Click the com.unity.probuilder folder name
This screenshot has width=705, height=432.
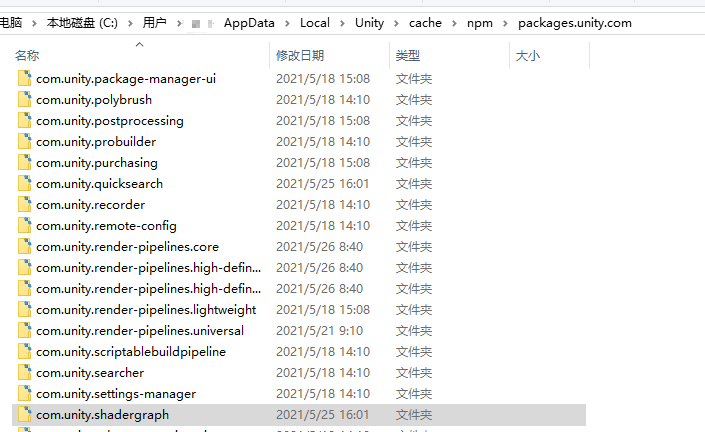96,142
